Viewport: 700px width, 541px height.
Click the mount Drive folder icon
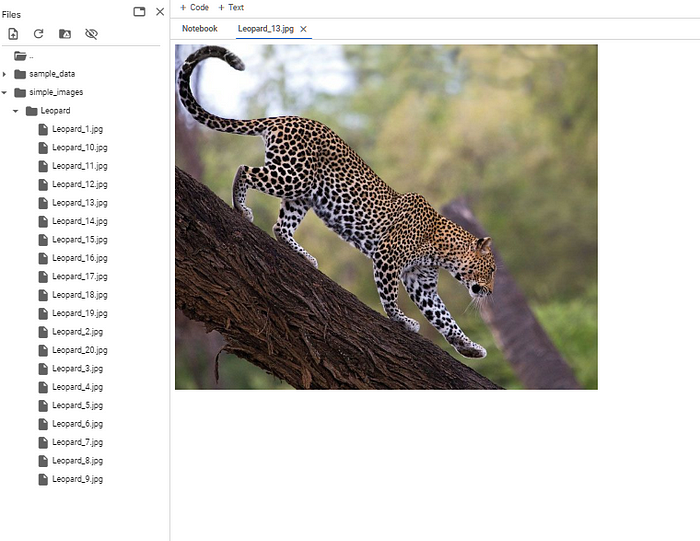65,34
